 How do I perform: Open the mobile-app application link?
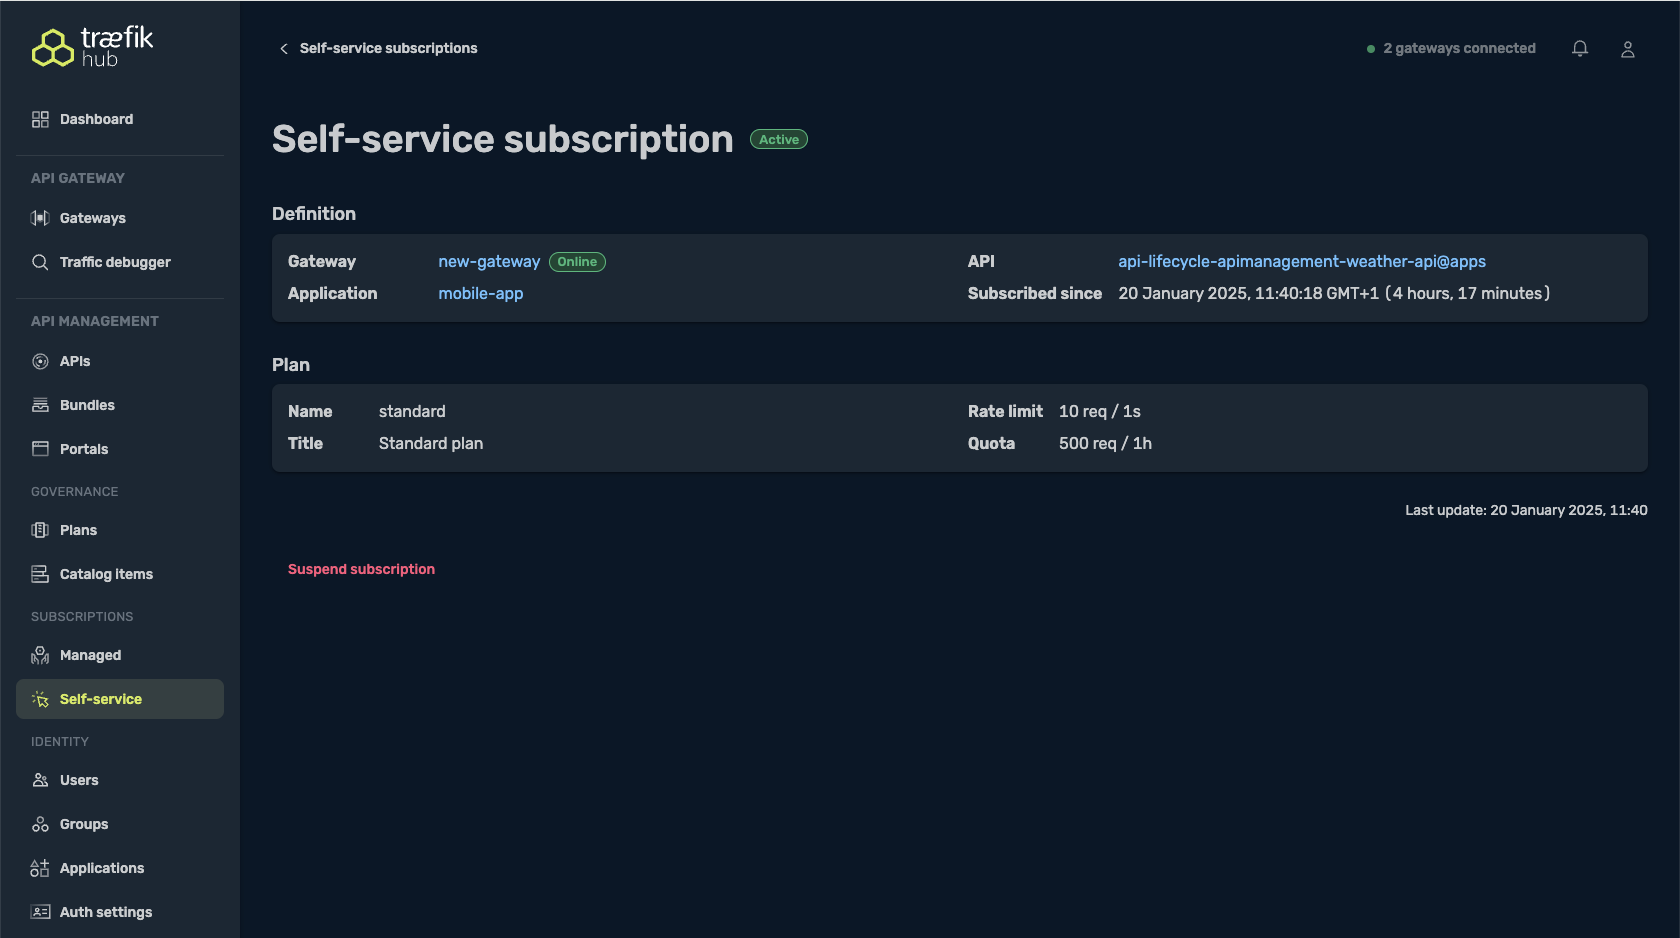point(481,293)
